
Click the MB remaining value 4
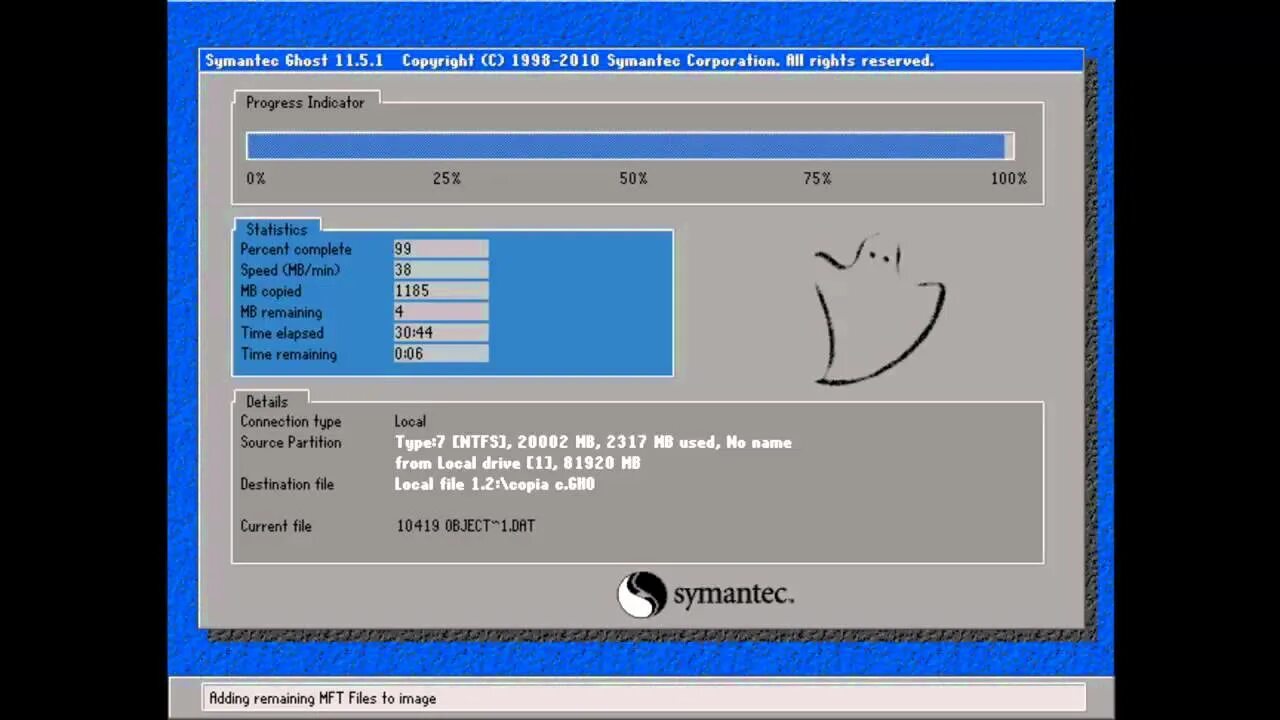tap(441, 312)
